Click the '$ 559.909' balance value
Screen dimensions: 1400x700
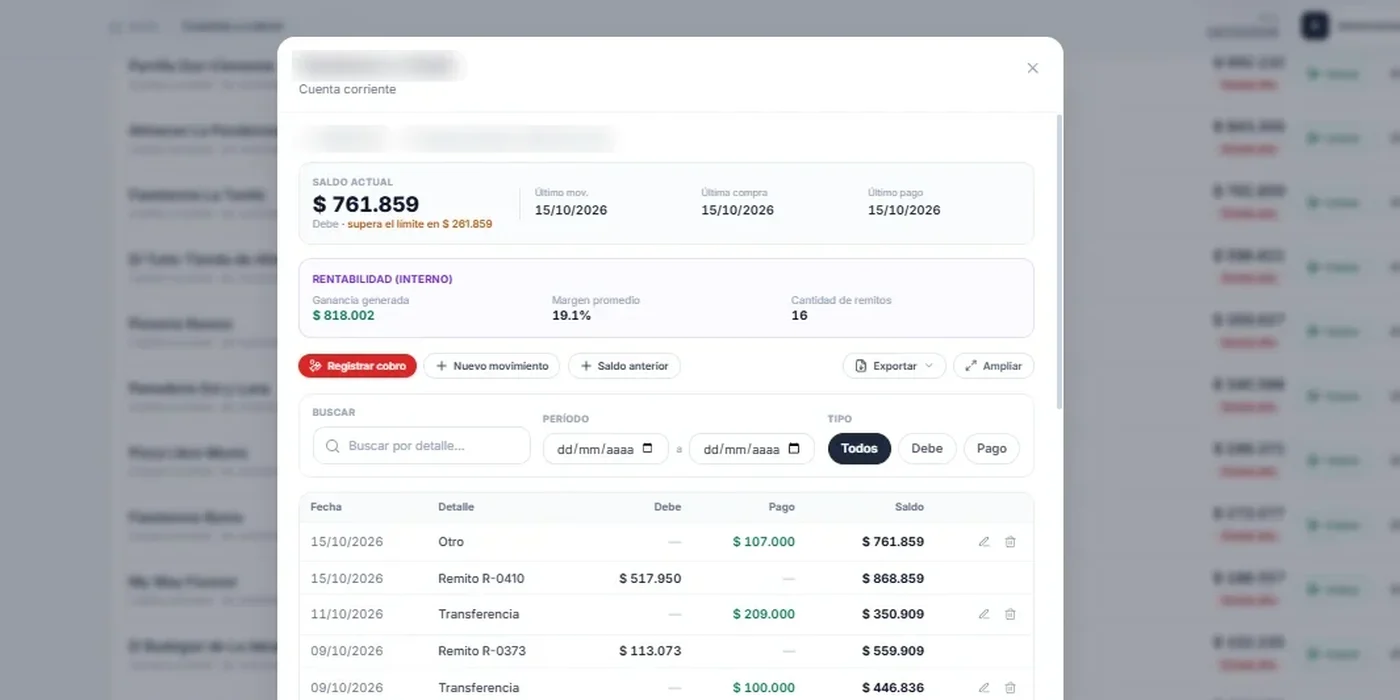(893, 651)
